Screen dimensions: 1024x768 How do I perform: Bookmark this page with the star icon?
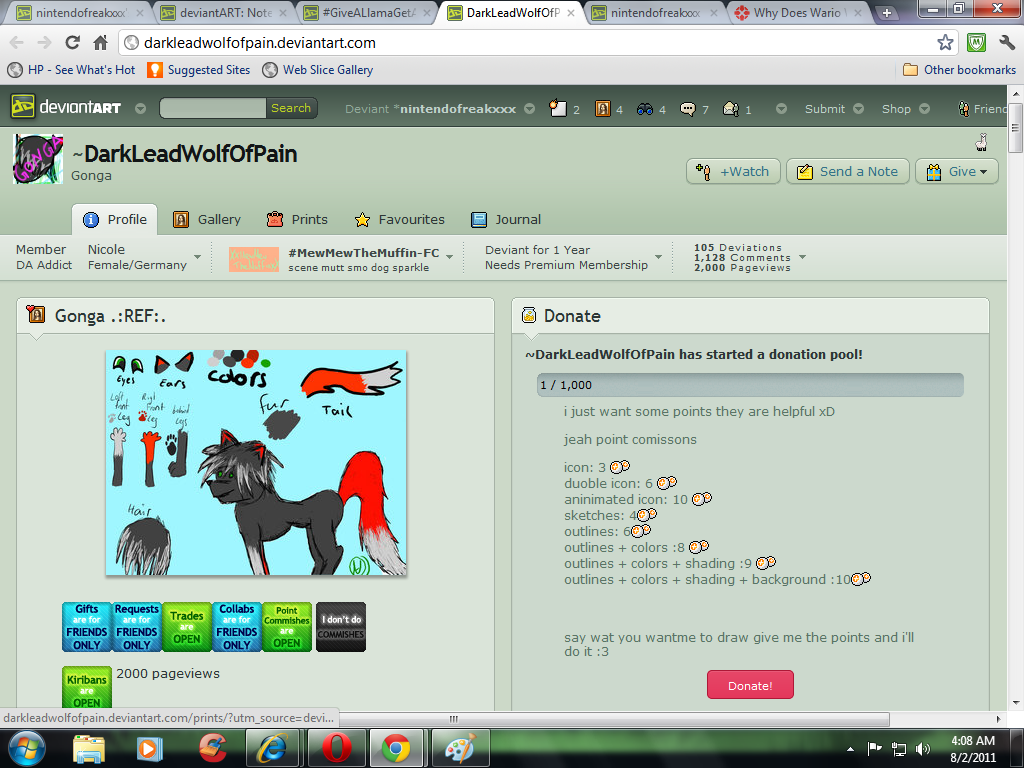(x=945, y=43)
